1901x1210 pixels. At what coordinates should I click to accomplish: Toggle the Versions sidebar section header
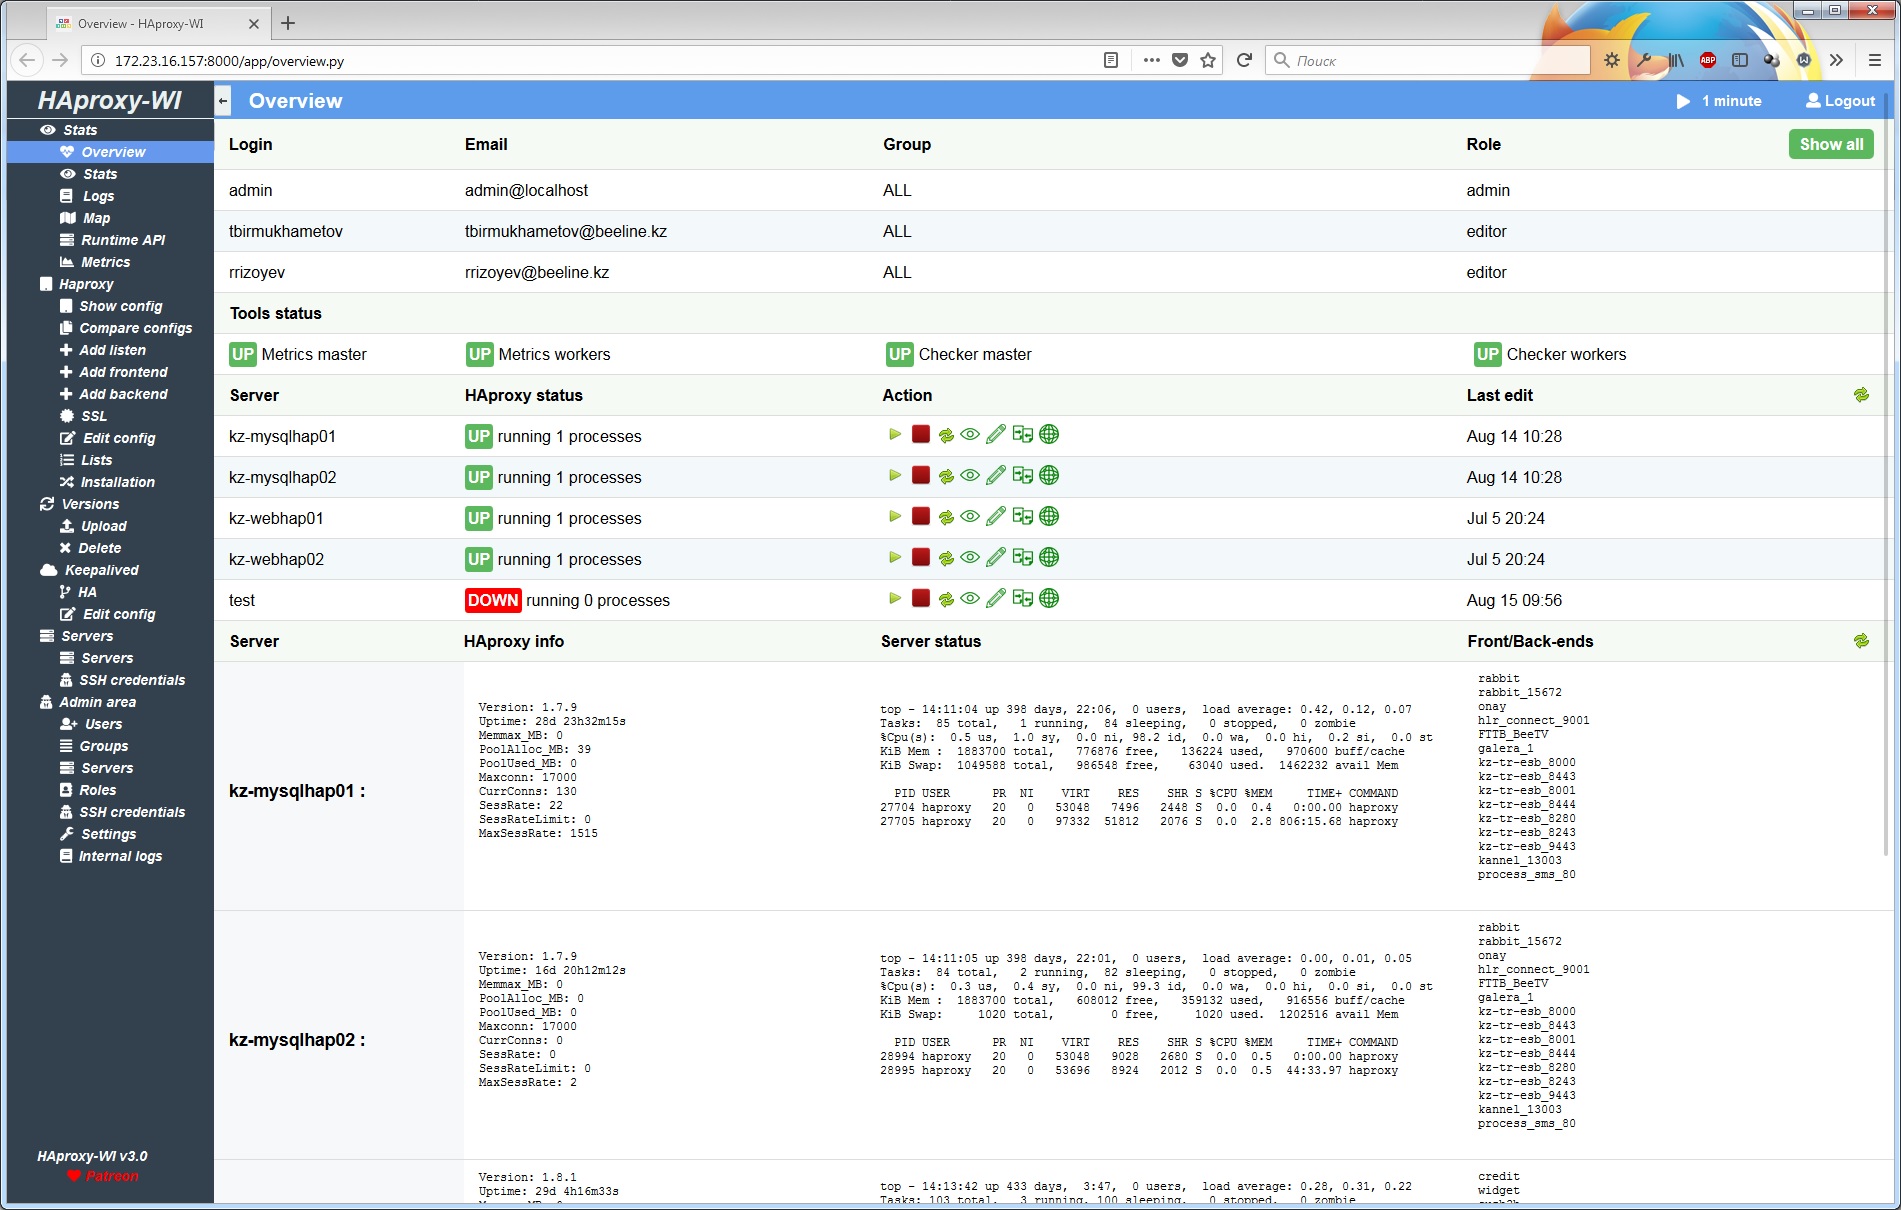[x=79, y=504]
